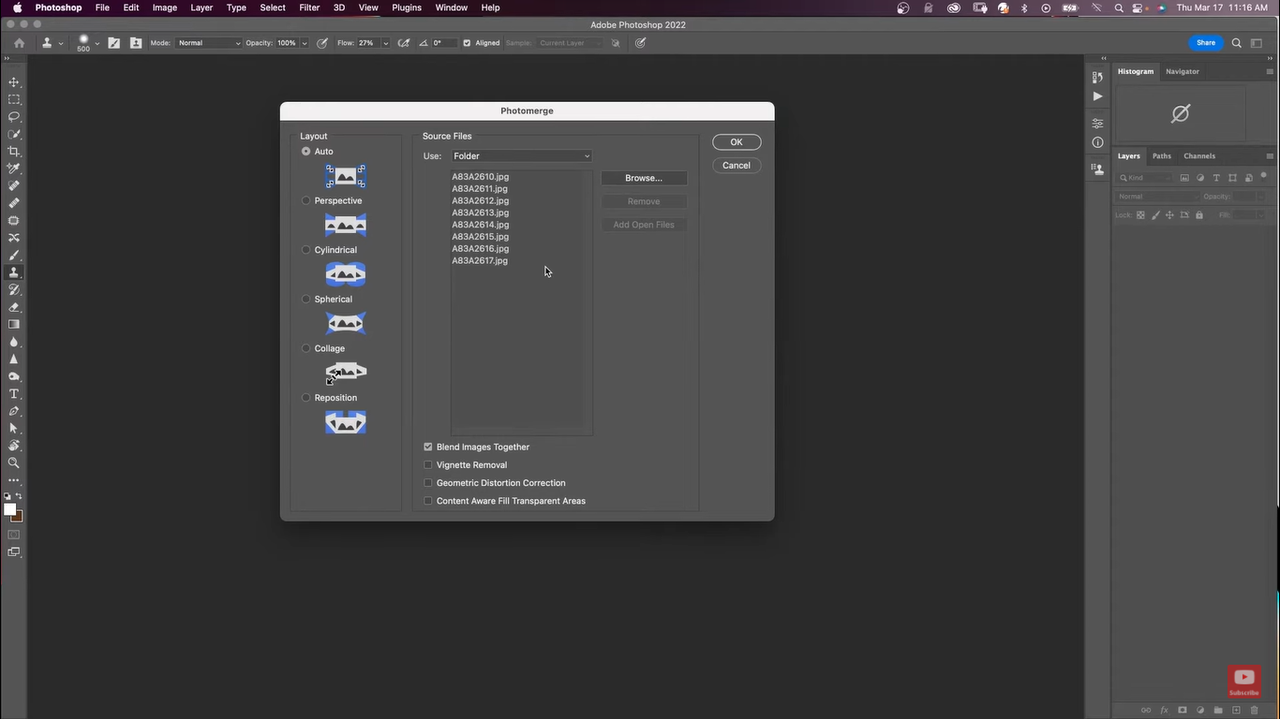Select the Spherical layout option
Screen dimensions: 1280x719
(306, 299)
